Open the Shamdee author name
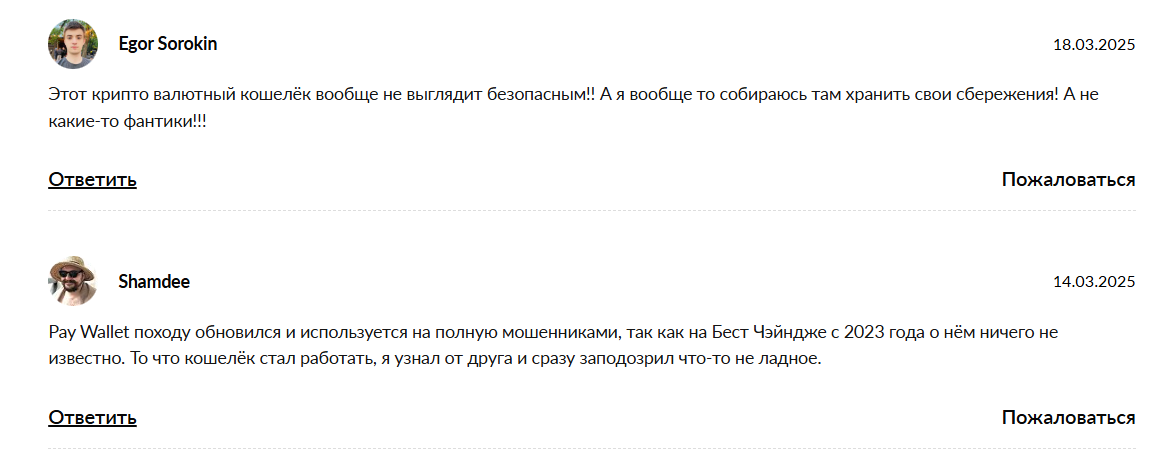The width and height of the screenshot is (1153, 471). tap(154, 282)
